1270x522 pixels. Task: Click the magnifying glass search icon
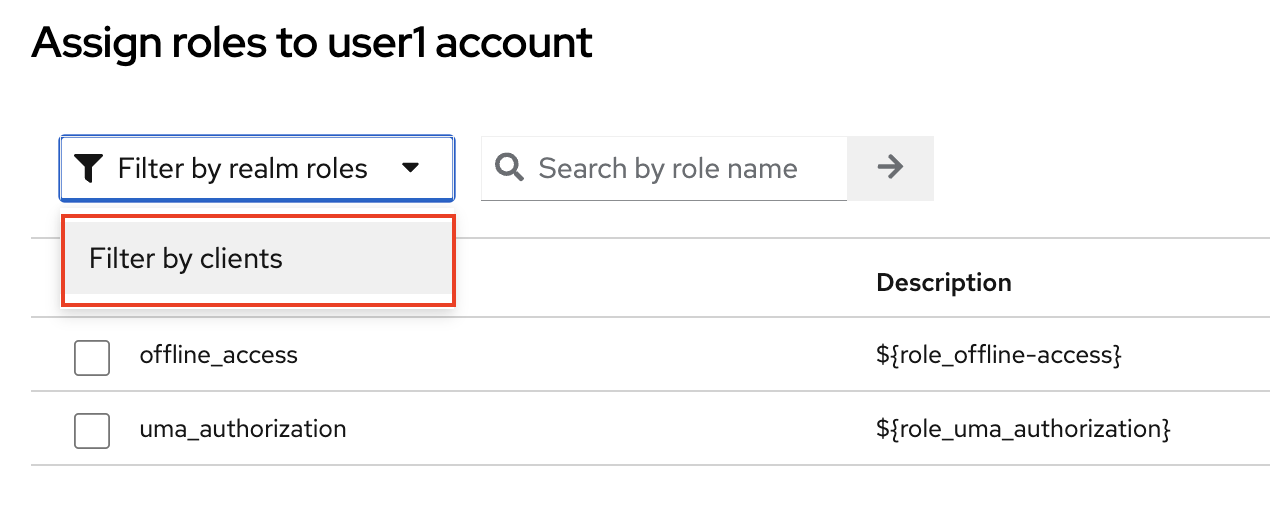point(510,168)
